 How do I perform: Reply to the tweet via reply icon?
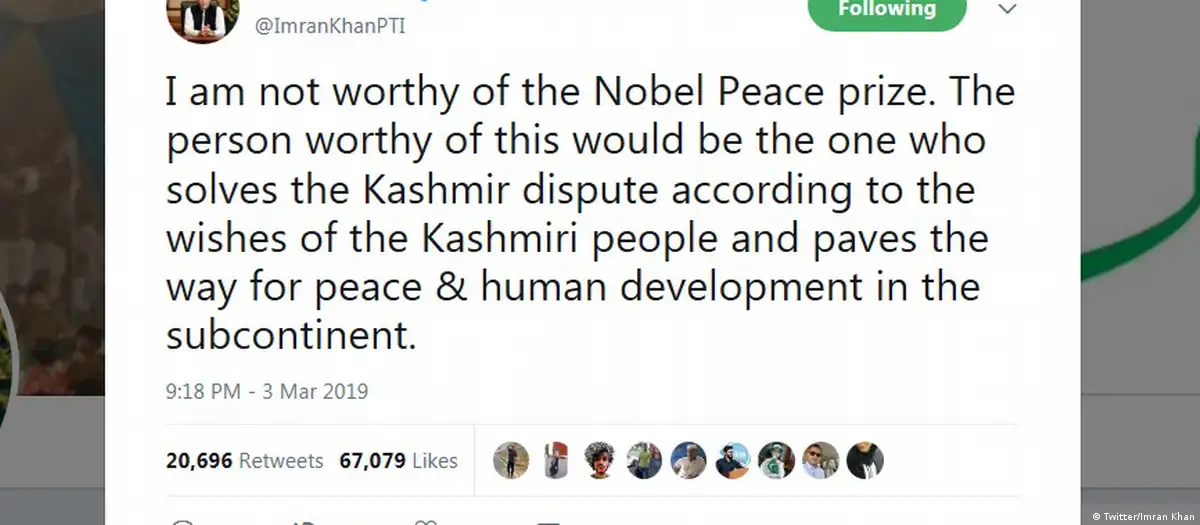coord(182,521)
